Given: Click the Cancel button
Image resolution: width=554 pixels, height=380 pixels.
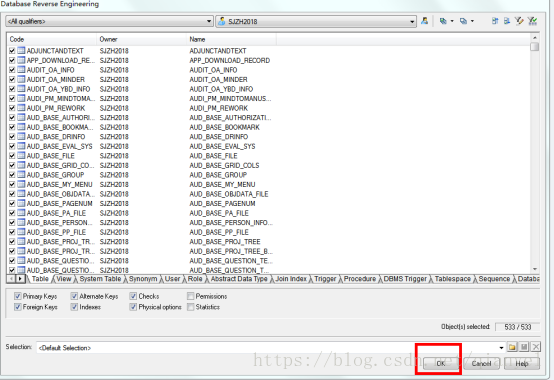Looking at the screenshot, I should pos(481,363).
